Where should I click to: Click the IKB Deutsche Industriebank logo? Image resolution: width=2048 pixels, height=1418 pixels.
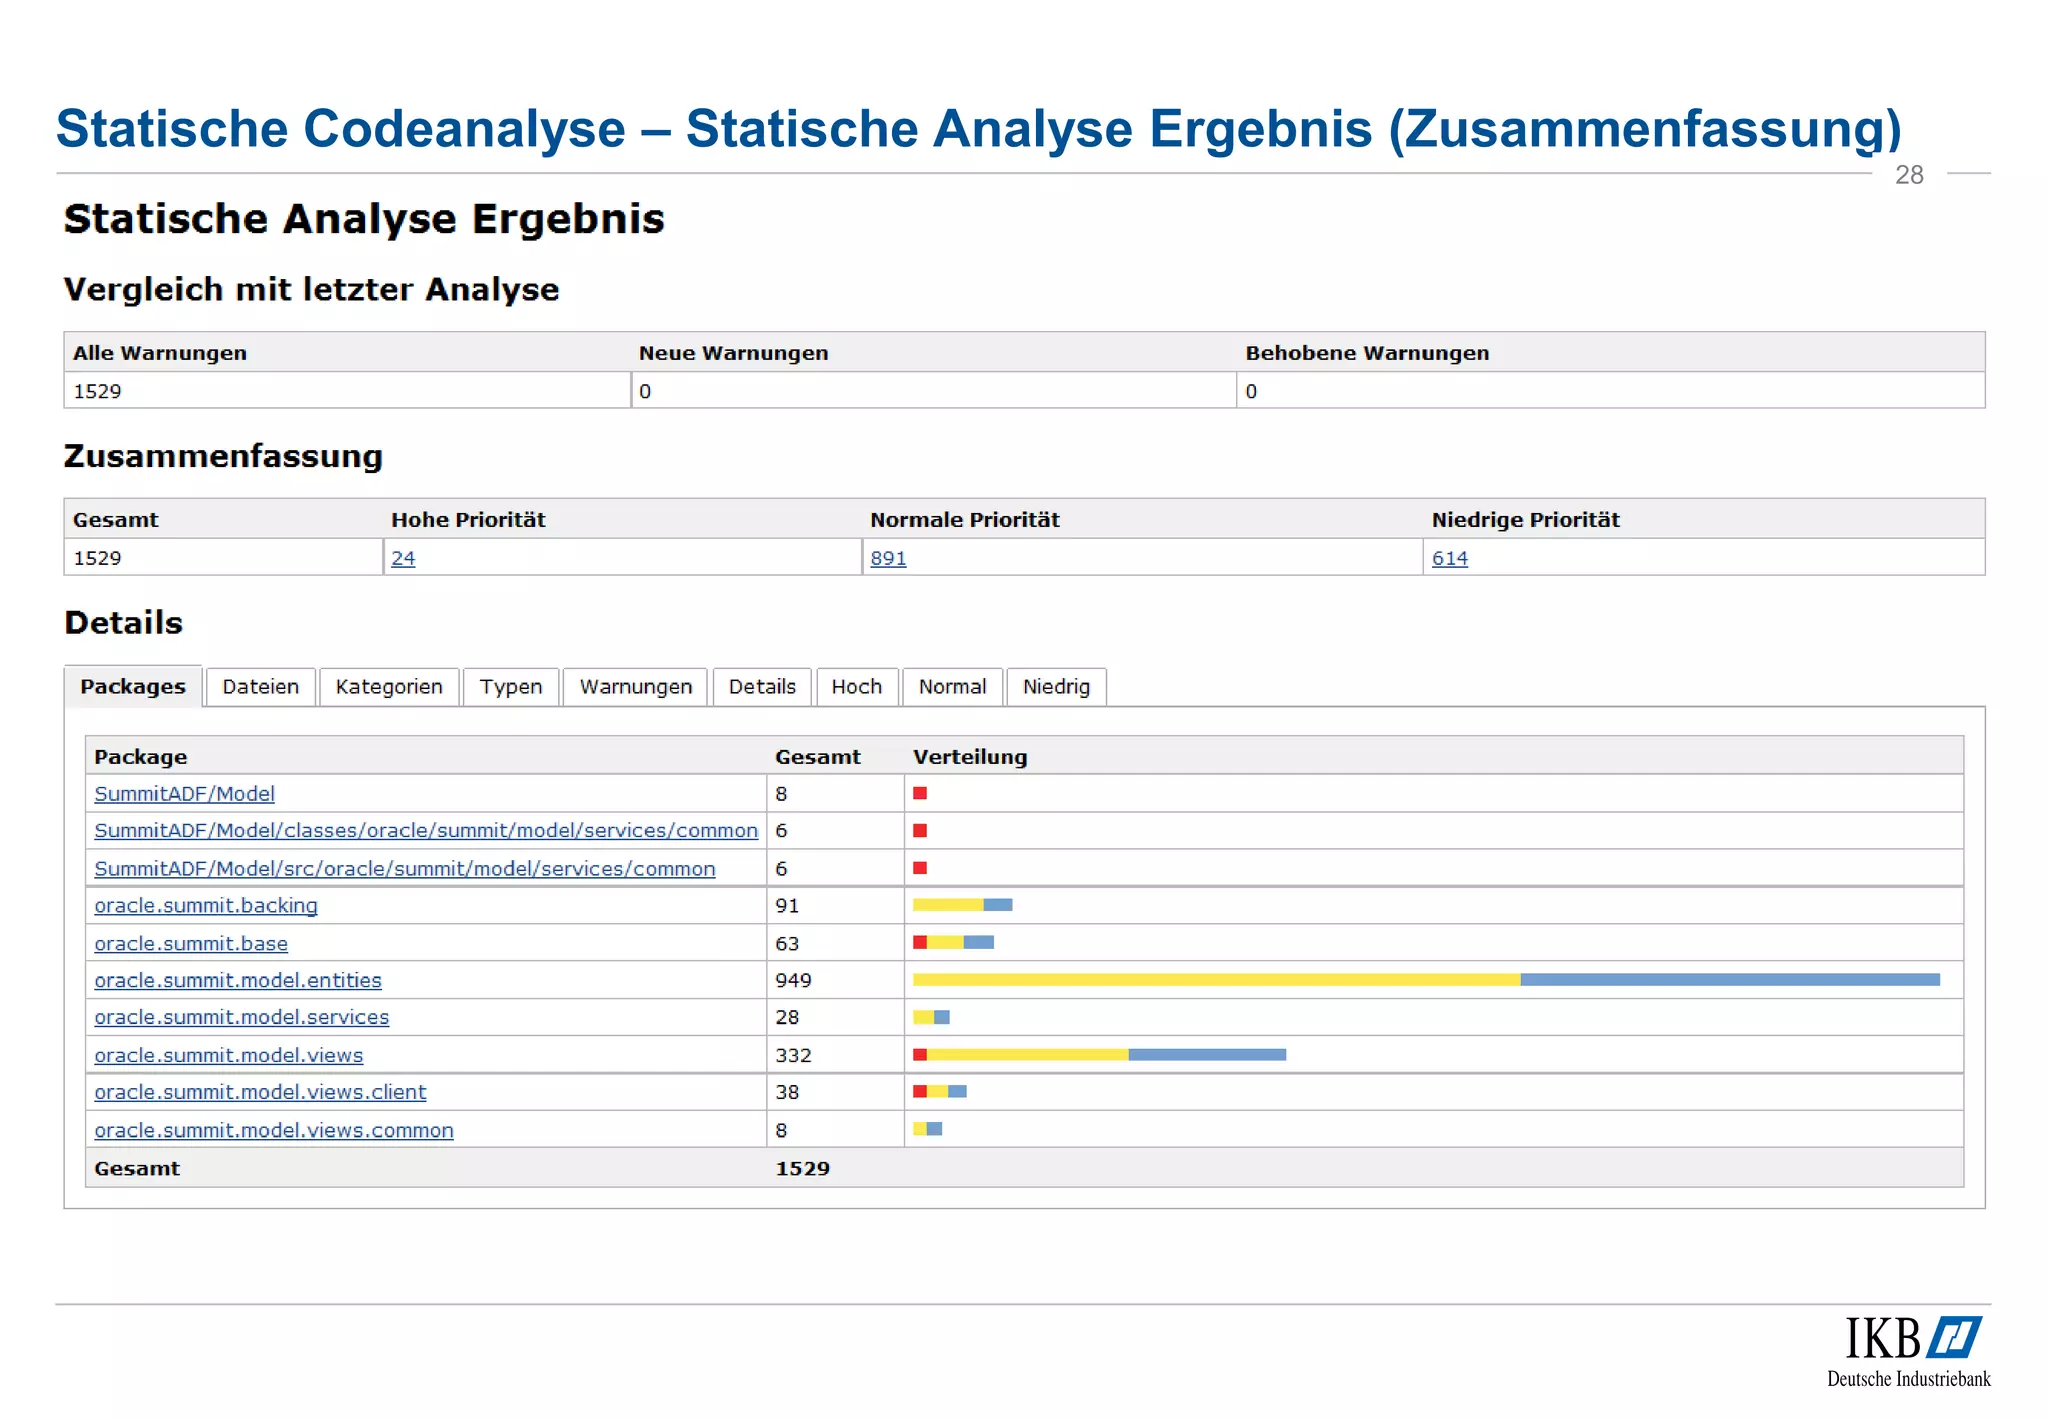click(1909, 1351)
